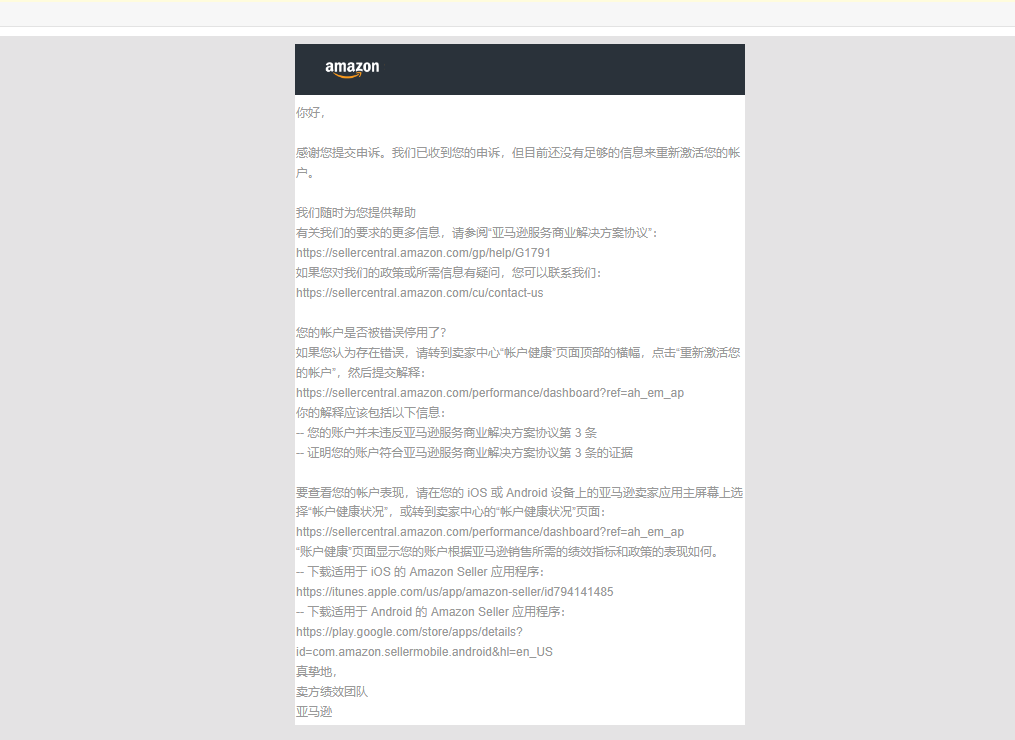Image resolution: width=1015 pixels, height=740 pixels.
Task: Click the line 如果您对我们的政策或所需信息有疑问
Action: point(449,273)
